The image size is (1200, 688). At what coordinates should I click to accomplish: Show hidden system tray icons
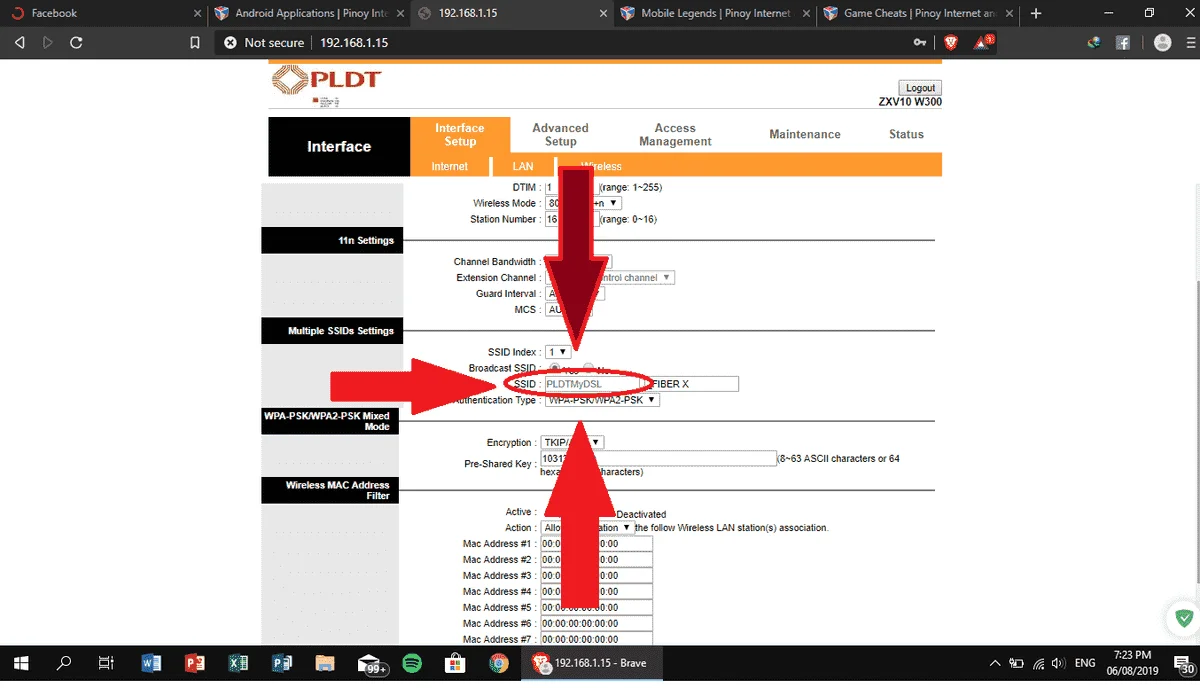coord(995,662)
